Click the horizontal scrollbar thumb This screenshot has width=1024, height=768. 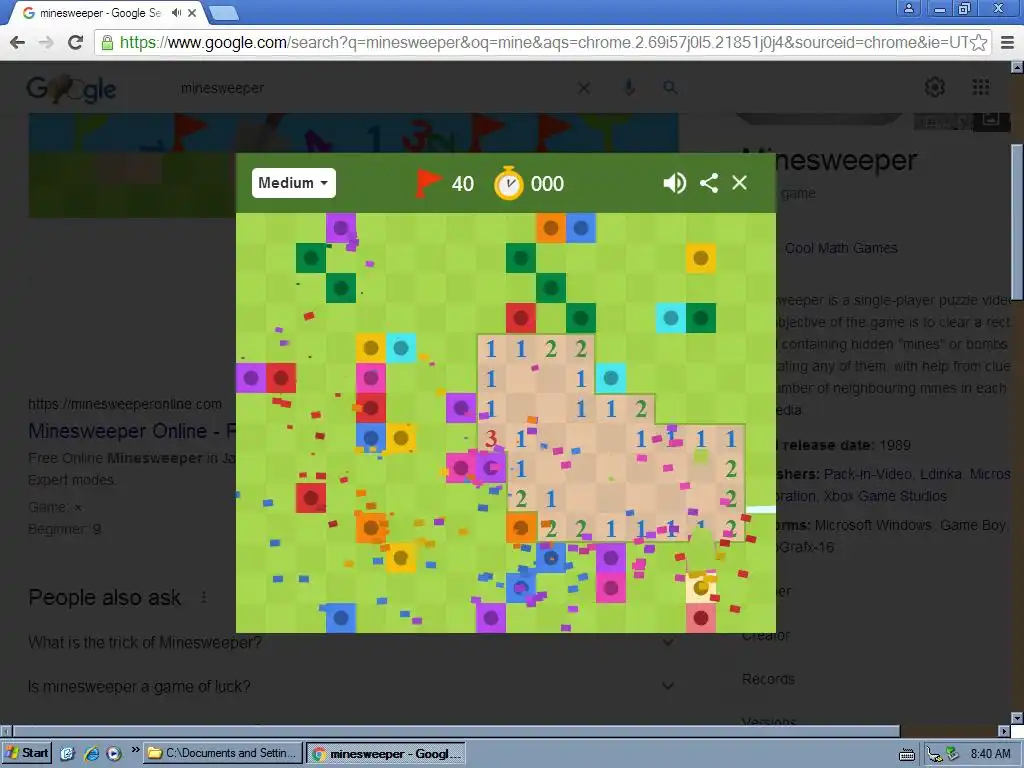[456, 731]
